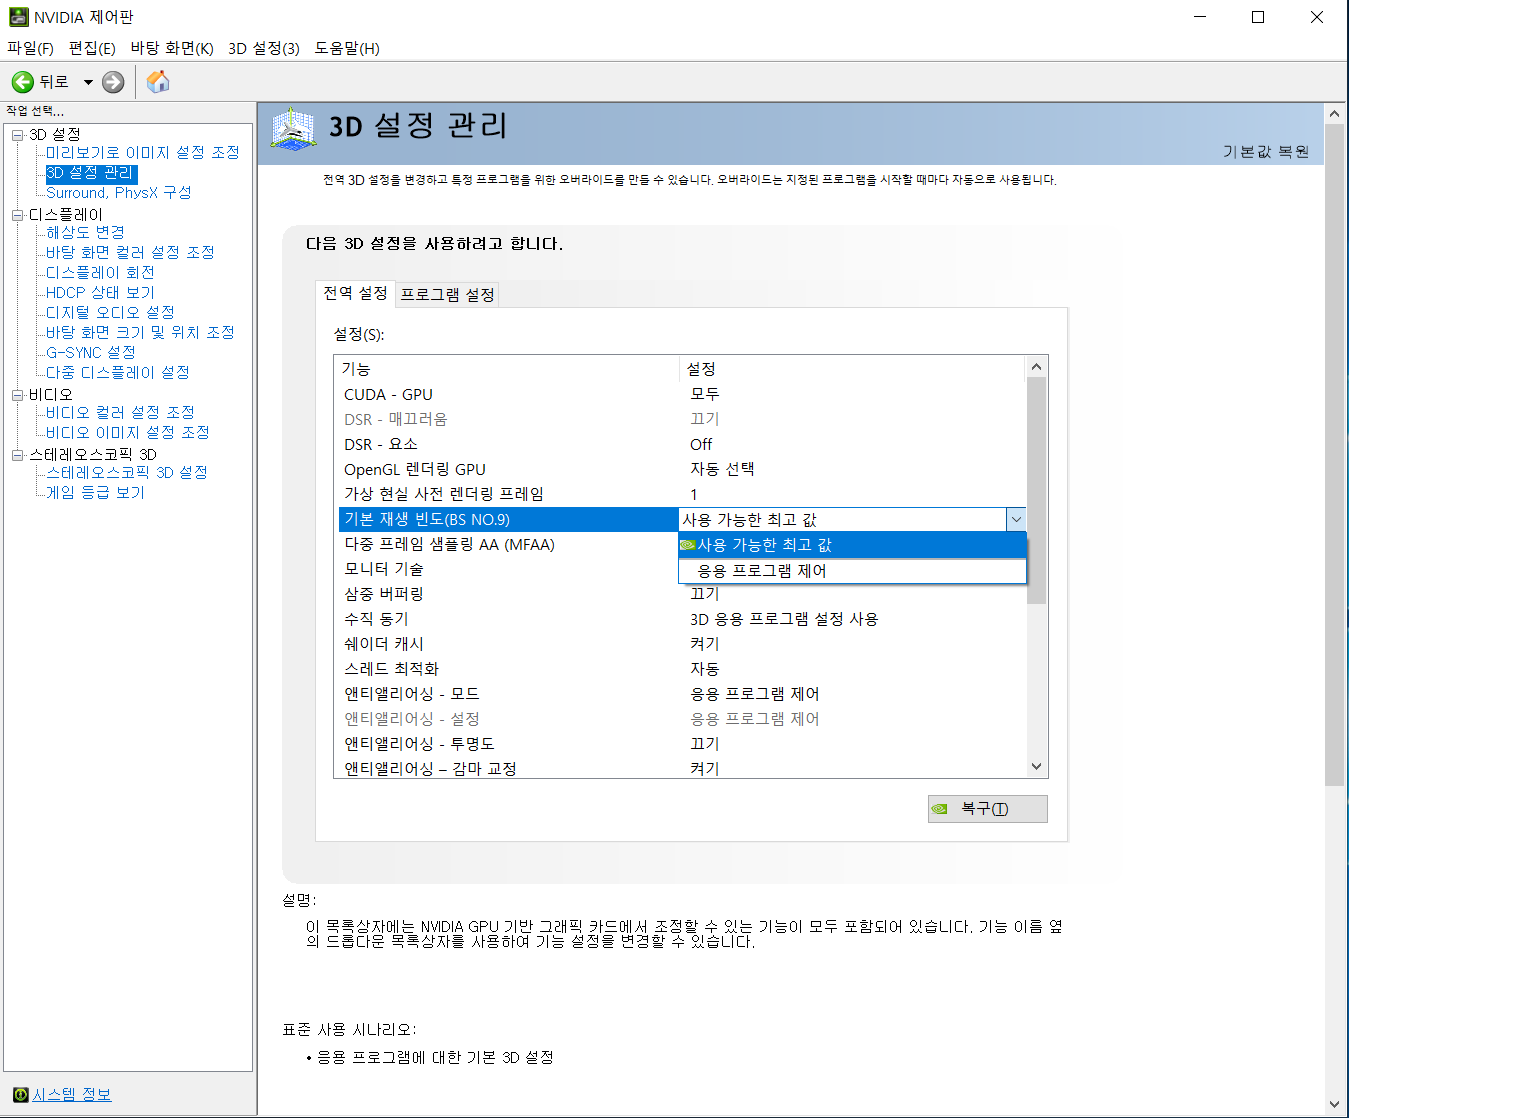
Task: Select 앤티앨리어싱 – 감마 교정 row
Action: click(681, 768)
